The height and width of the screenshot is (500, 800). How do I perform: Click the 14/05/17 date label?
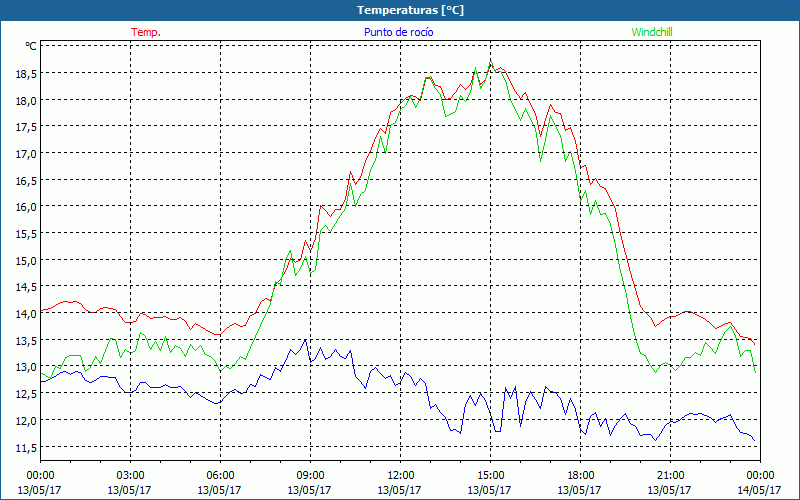[x=759, y=490]
